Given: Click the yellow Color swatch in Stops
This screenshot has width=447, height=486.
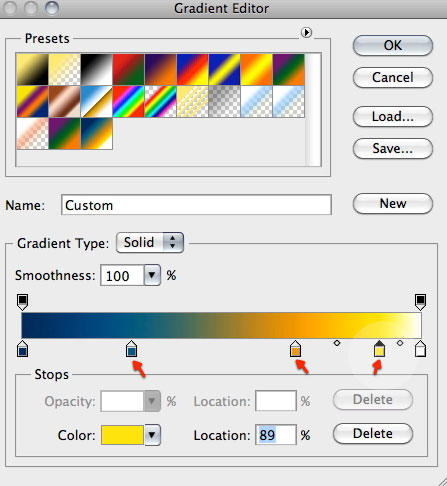Looking at the screenshot, I should (x=122, y=435).
